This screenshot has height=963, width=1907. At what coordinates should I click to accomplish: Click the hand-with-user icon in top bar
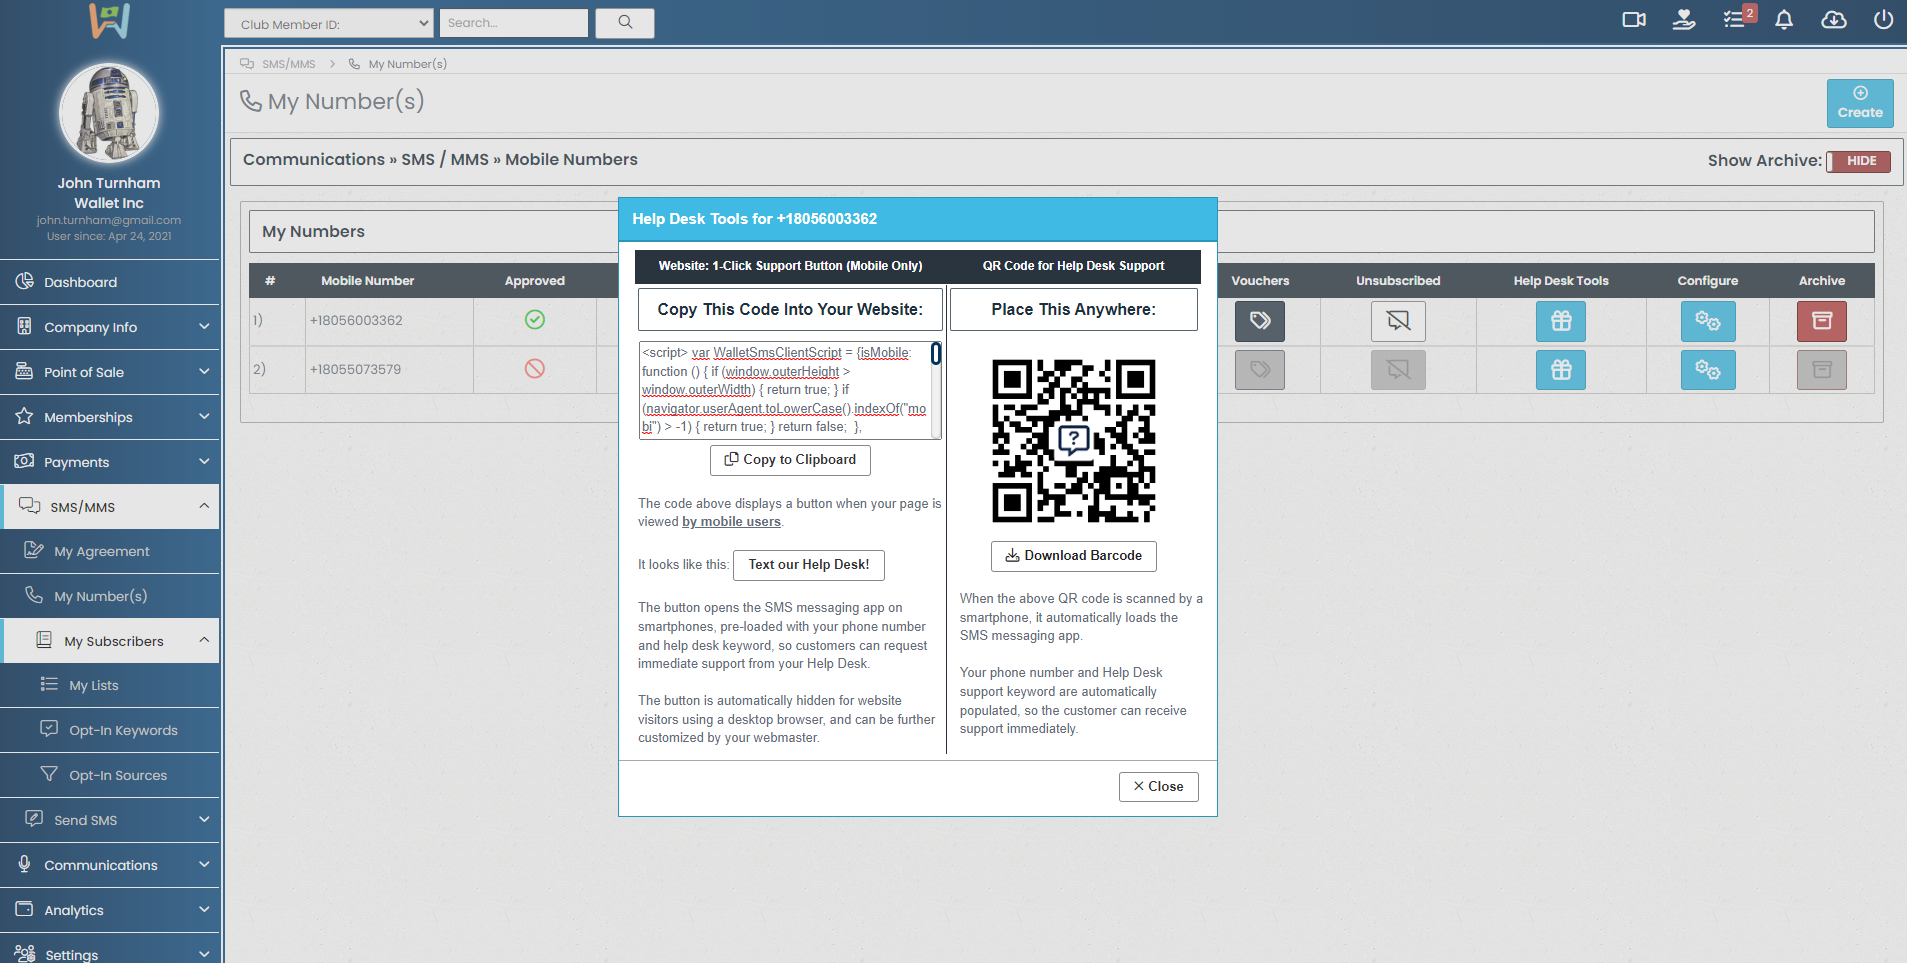pos(1684,20)
